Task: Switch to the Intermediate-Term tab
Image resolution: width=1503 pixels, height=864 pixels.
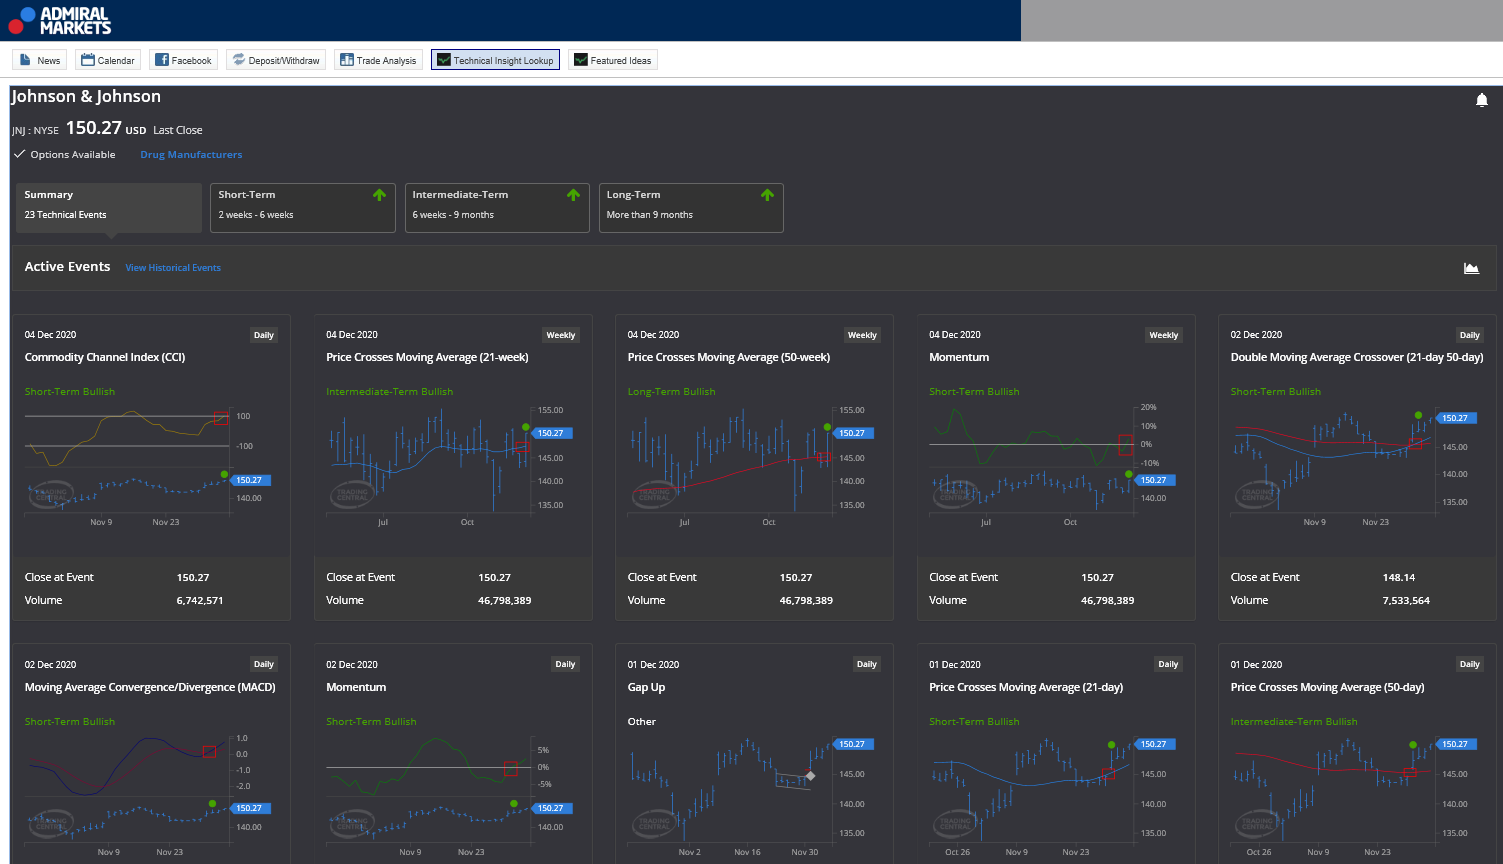Action: (x=497, y=208)
